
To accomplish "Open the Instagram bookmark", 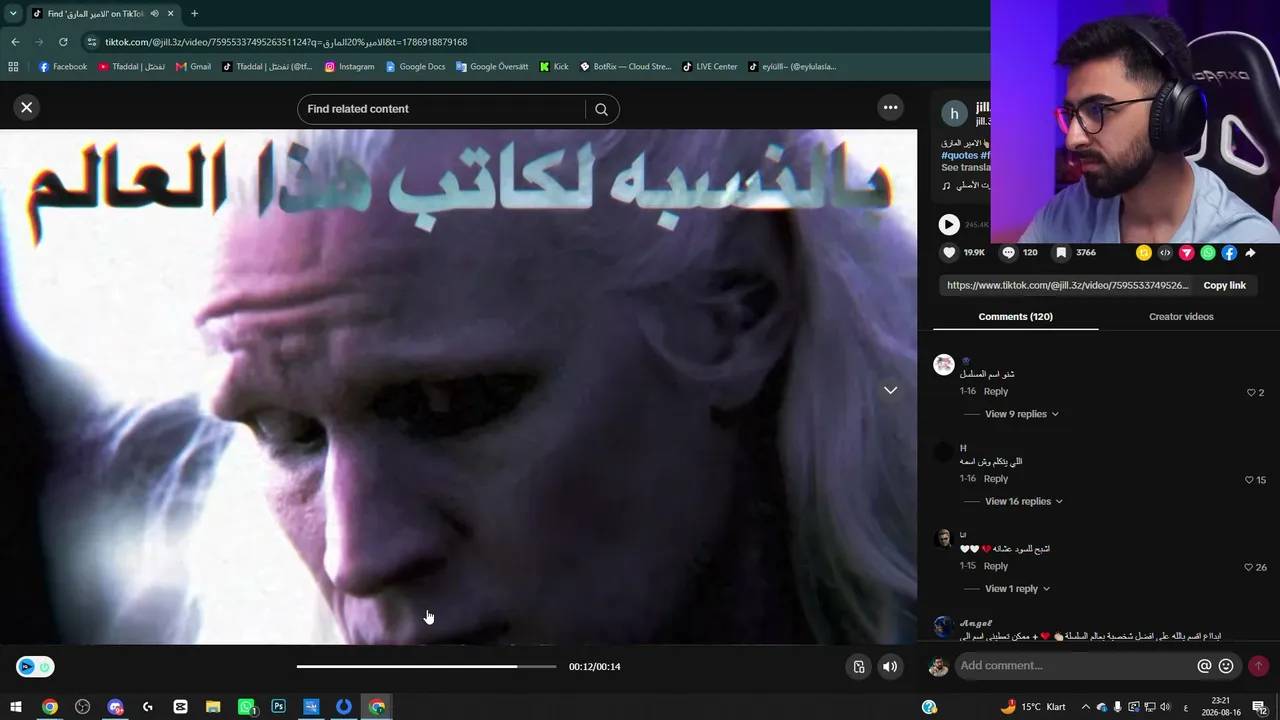I will [x=349, y=67].
